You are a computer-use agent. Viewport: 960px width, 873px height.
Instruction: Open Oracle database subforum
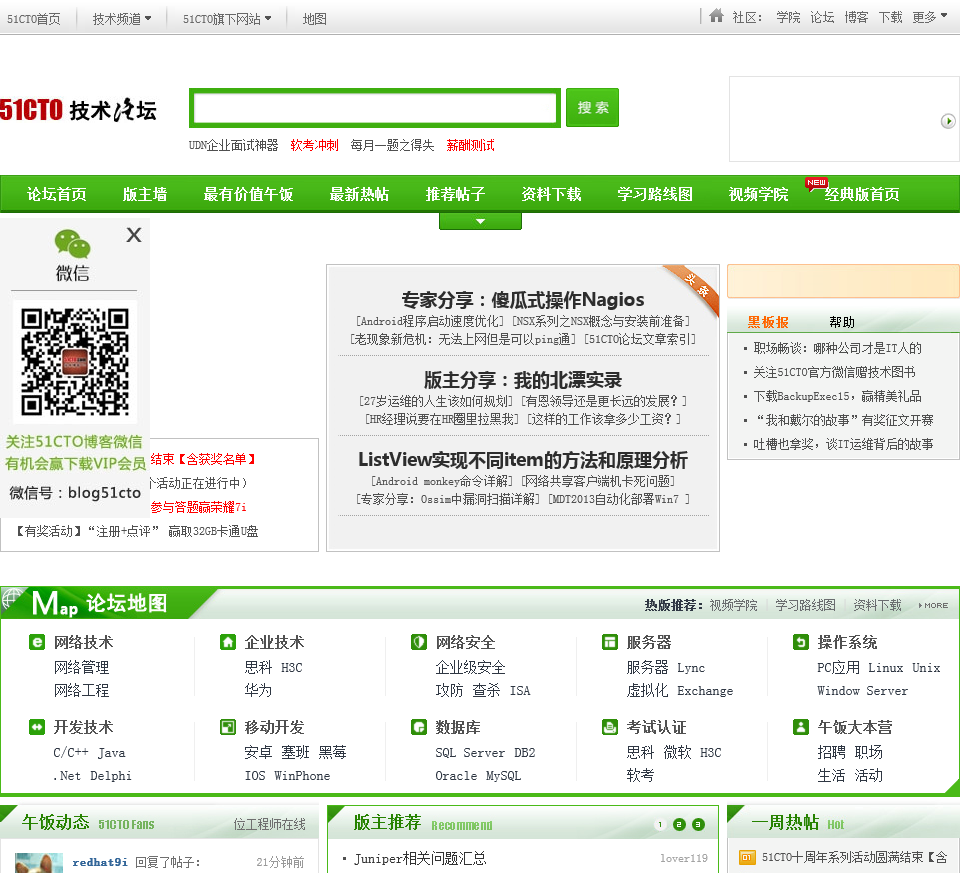(456, 776)
